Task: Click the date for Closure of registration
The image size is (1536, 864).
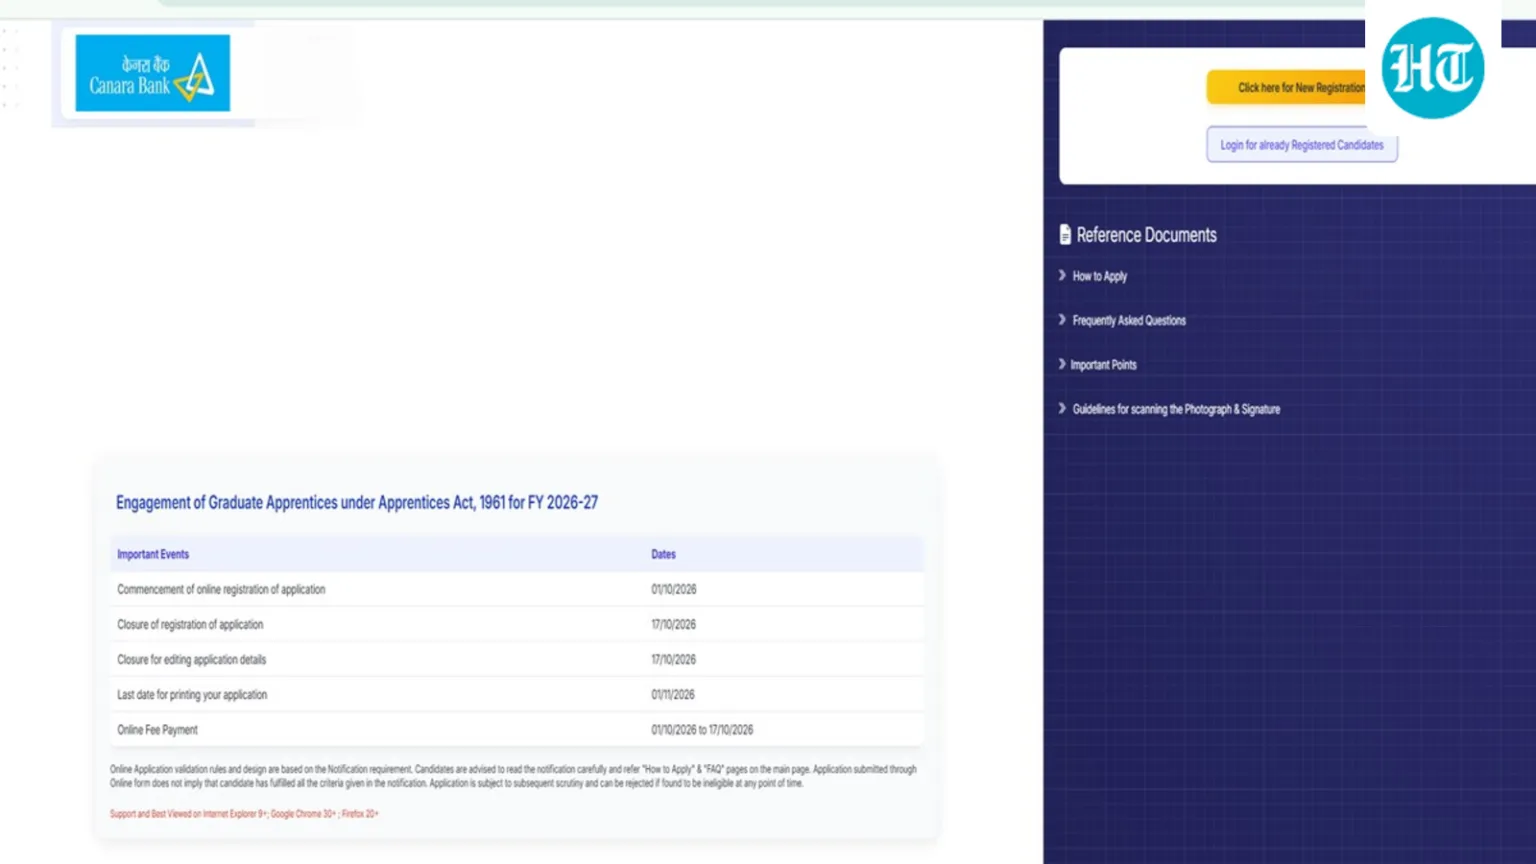Action: coord(674,625)
